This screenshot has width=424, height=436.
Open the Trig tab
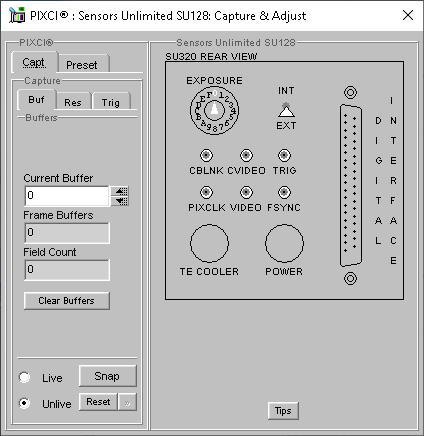coord(111,102)
